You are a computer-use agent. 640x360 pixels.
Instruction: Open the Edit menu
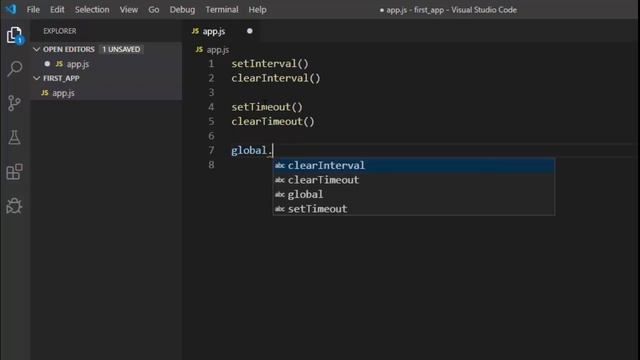57,9
